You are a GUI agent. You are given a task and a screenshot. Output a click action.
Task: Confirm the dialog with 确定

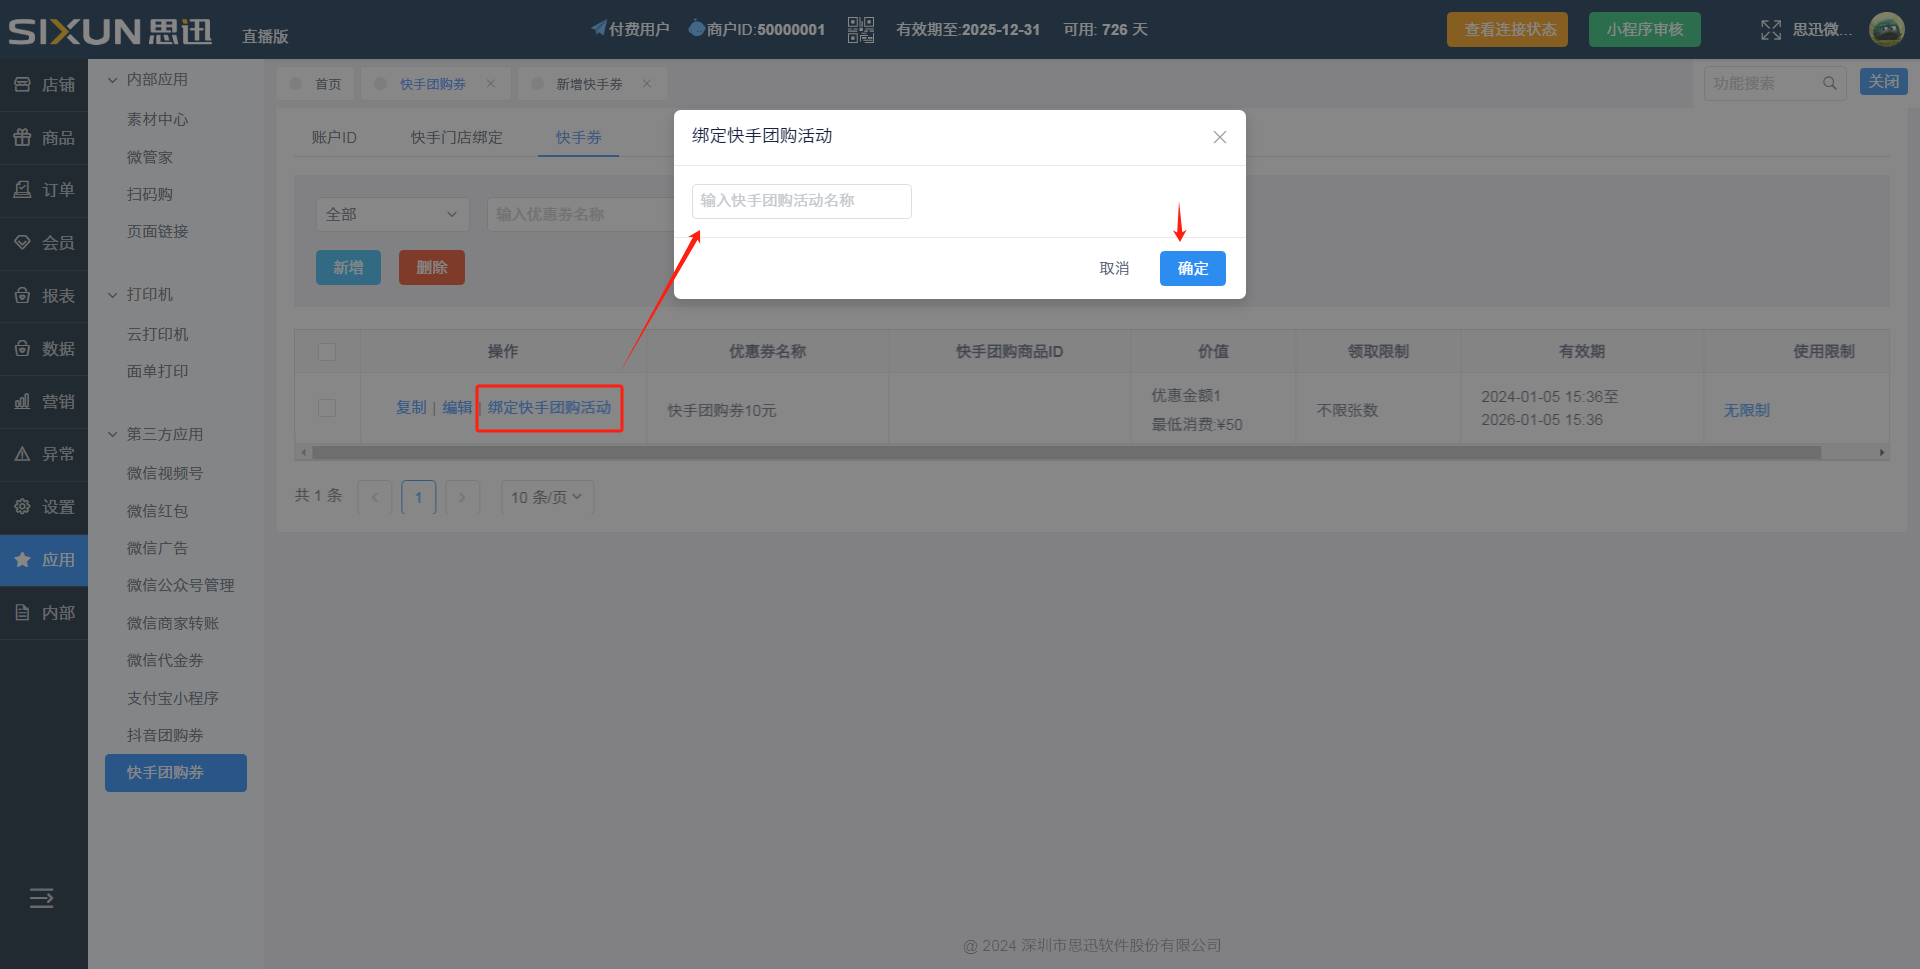[x=1193, y=268]
